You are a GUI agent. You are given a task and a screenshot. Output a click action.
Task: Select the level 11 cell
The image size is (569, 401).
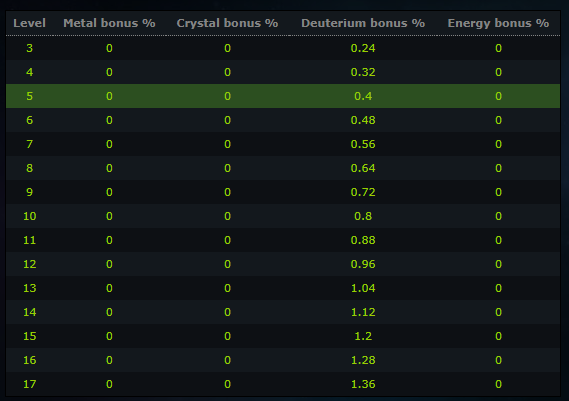click(x=29, y=240)
